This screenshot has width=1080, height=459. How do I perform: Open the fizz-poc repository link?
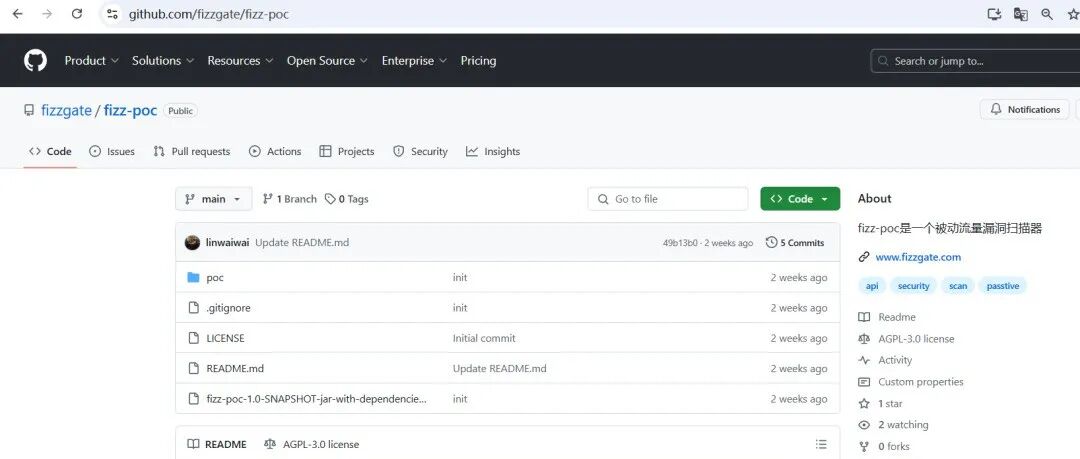130,110
